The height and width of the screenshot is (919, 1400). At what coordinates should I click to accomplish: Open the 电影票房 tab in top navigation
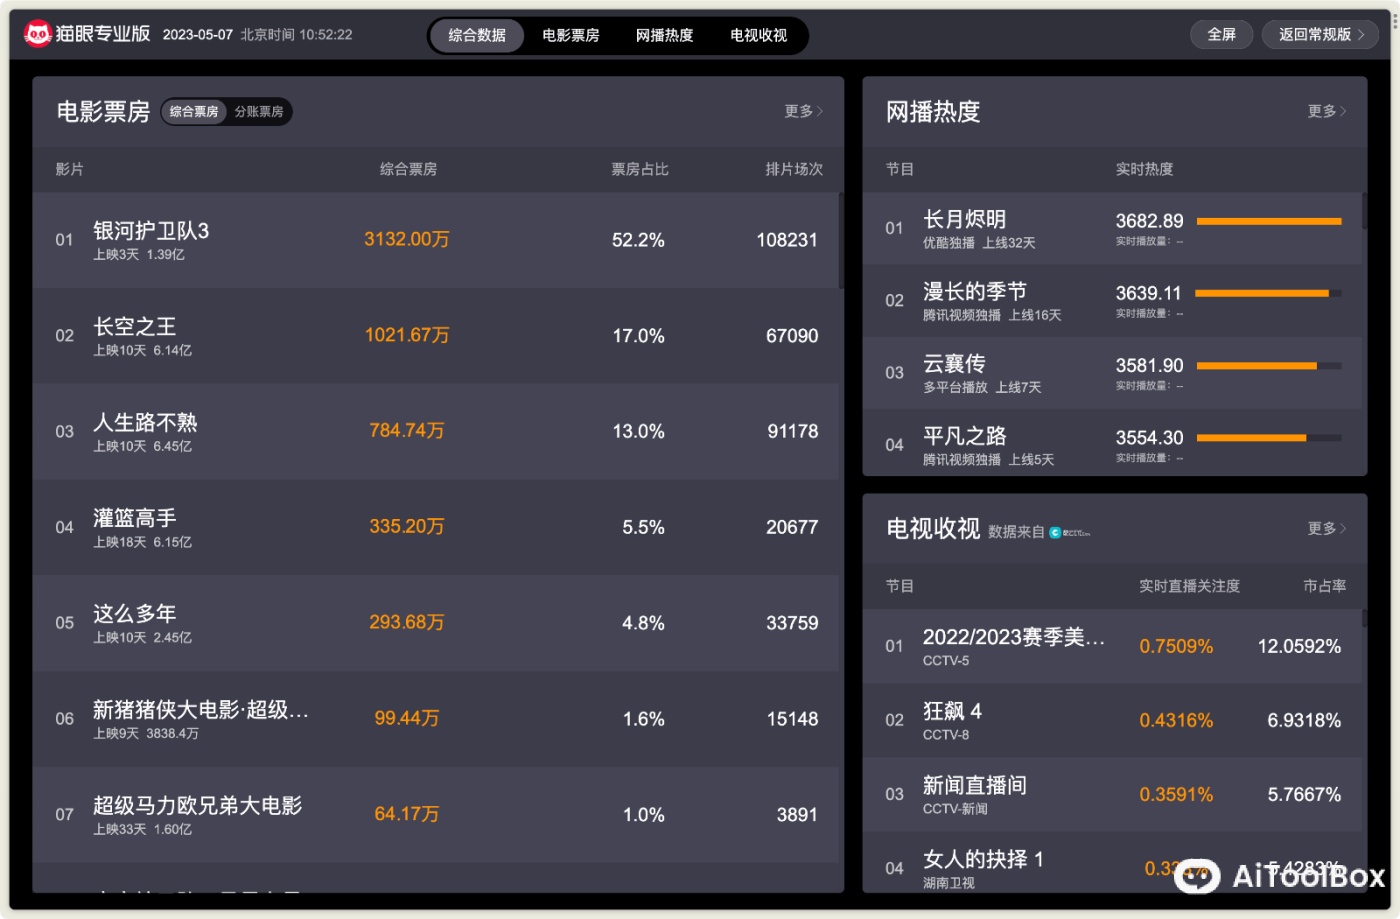click(x=571, y=35)
